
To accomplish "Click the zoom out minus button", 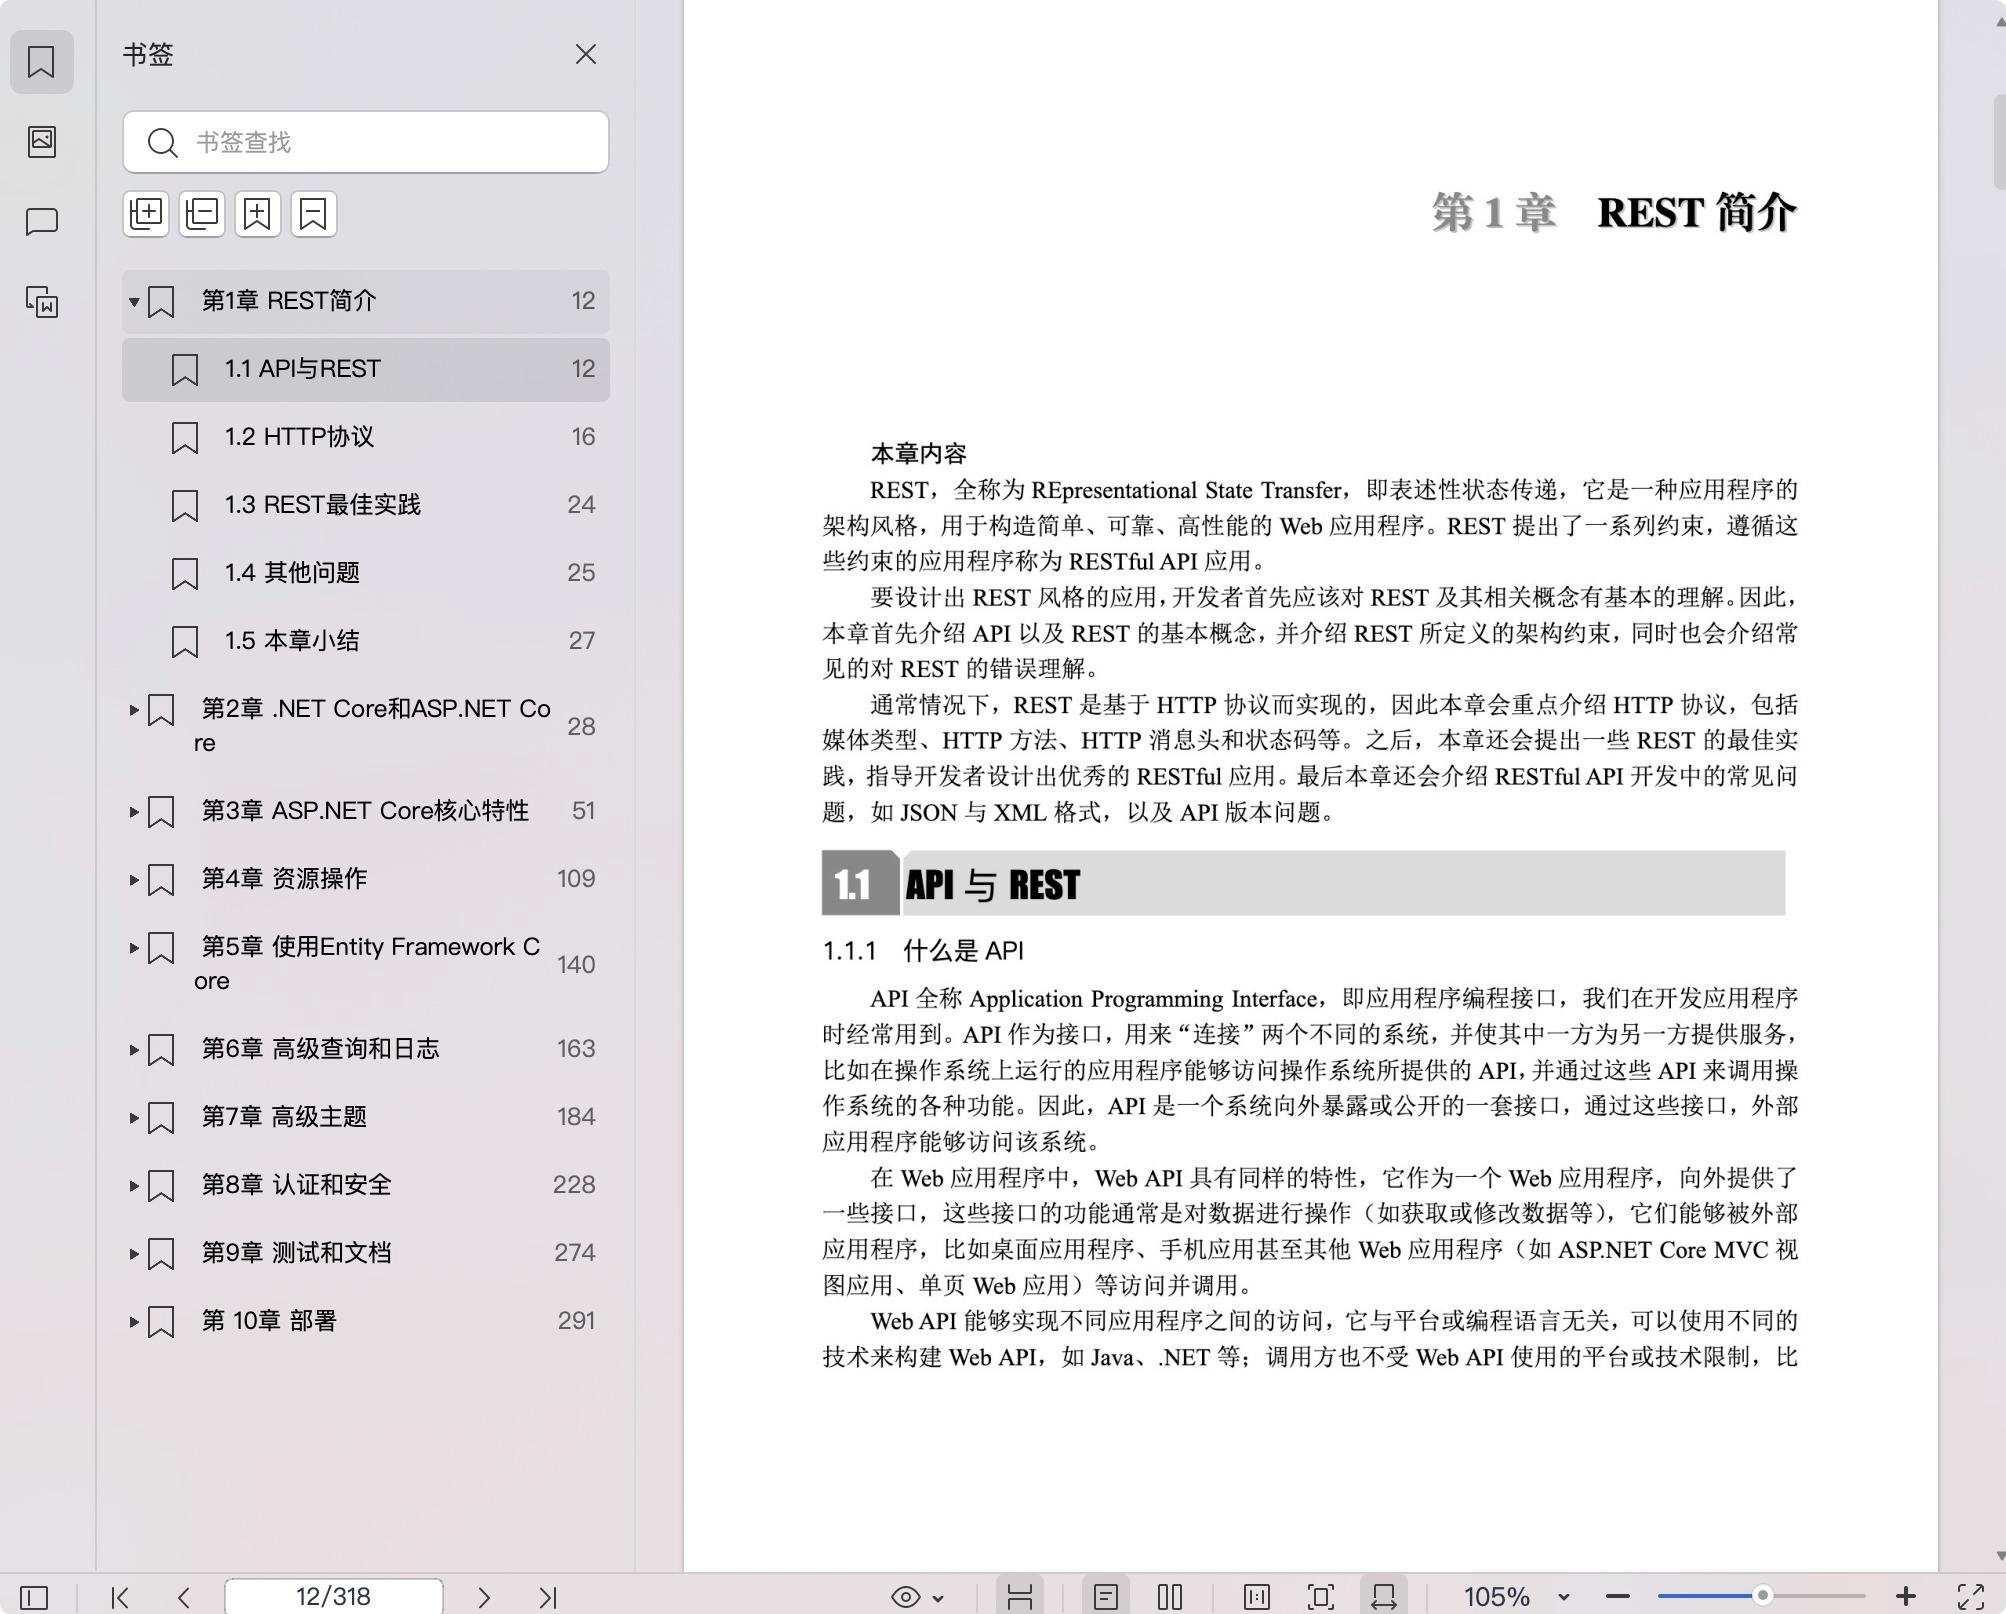I will 1618,1597.
